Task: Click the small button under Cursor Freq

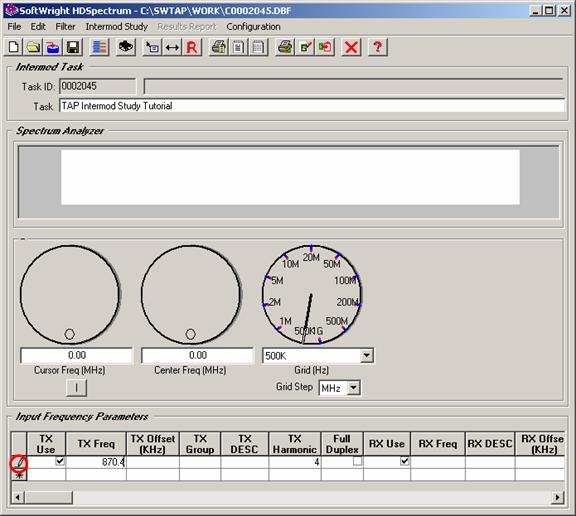Action: 76,387
